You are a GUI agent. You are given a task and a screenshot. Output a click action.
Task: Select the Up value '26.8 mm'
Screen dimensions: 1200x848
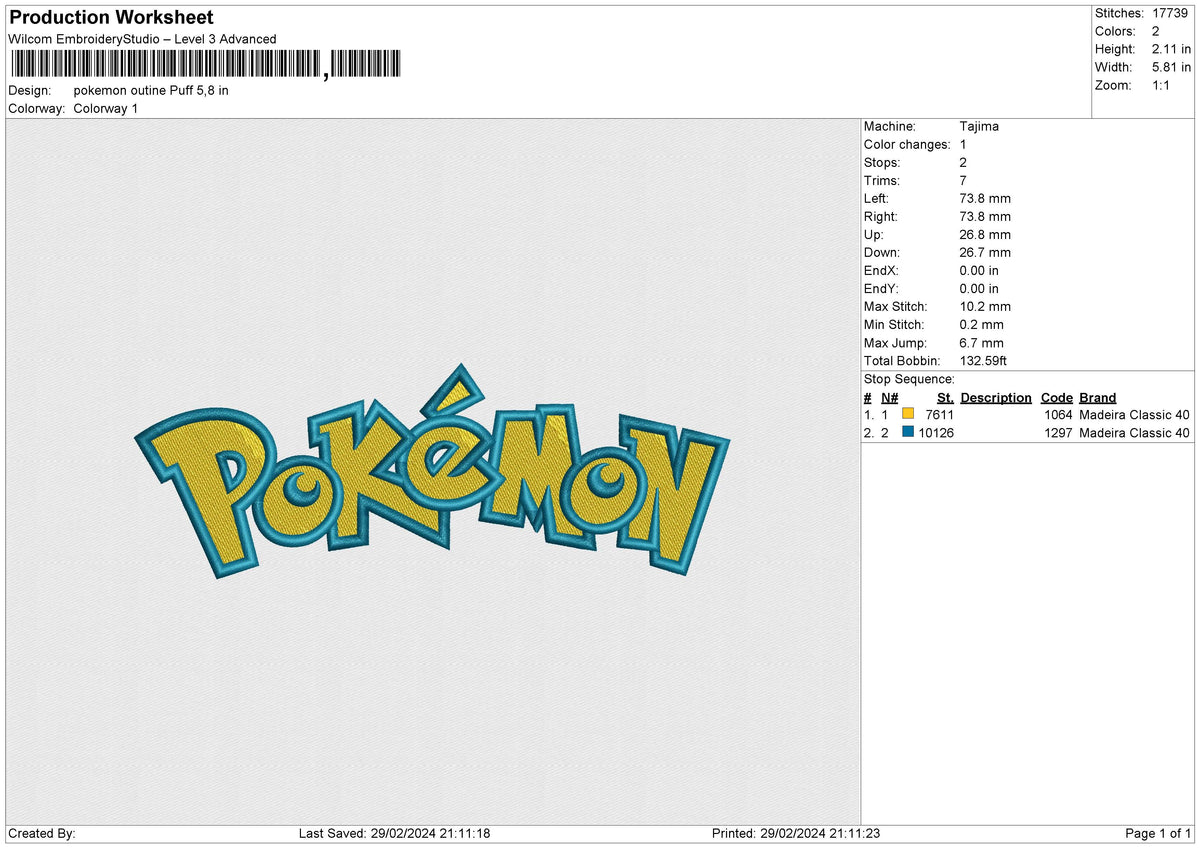tap(985, 234)
